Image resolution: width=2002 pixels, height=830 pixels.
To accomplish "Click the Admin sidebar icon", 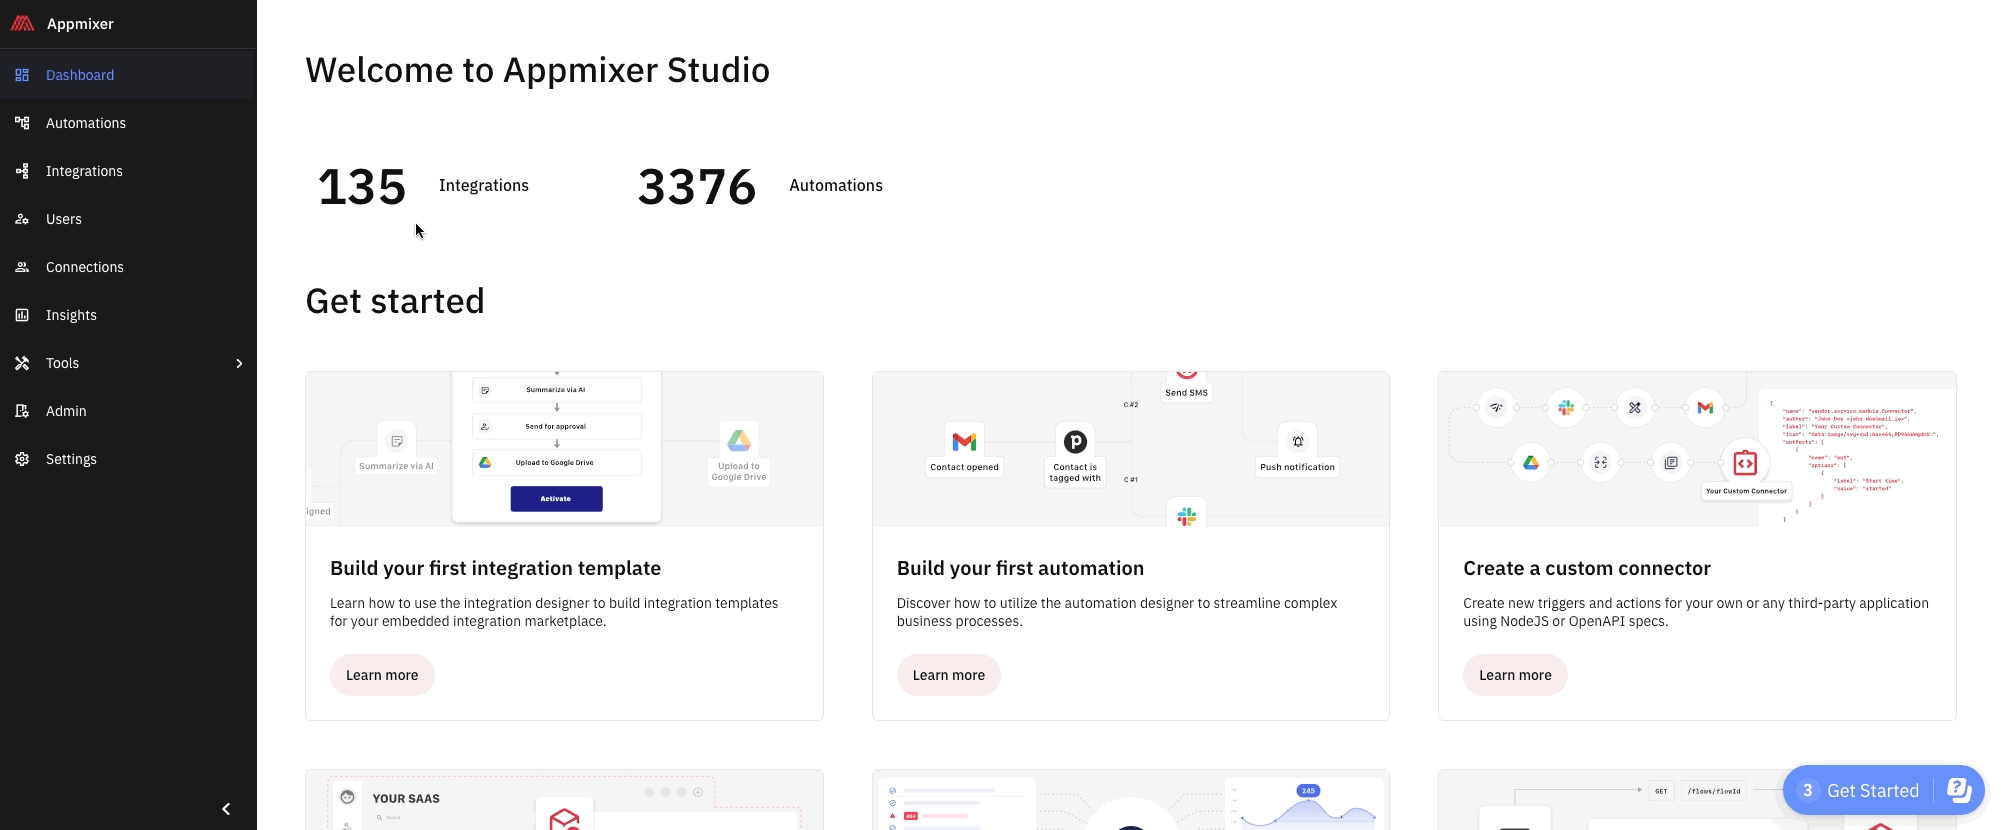I will (x=22, y=411).
